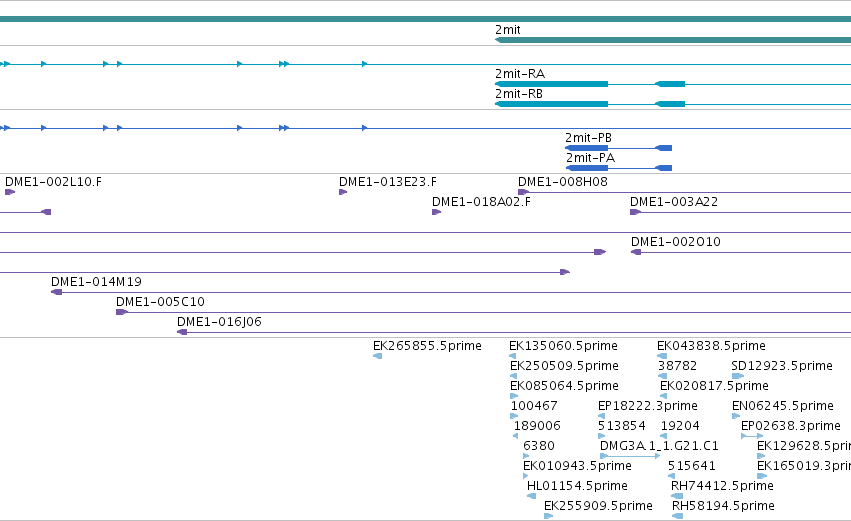Select the arrow glyph under HL01154.5prime
This screenshot has width=851, height=521.
(x=531, y=497)
